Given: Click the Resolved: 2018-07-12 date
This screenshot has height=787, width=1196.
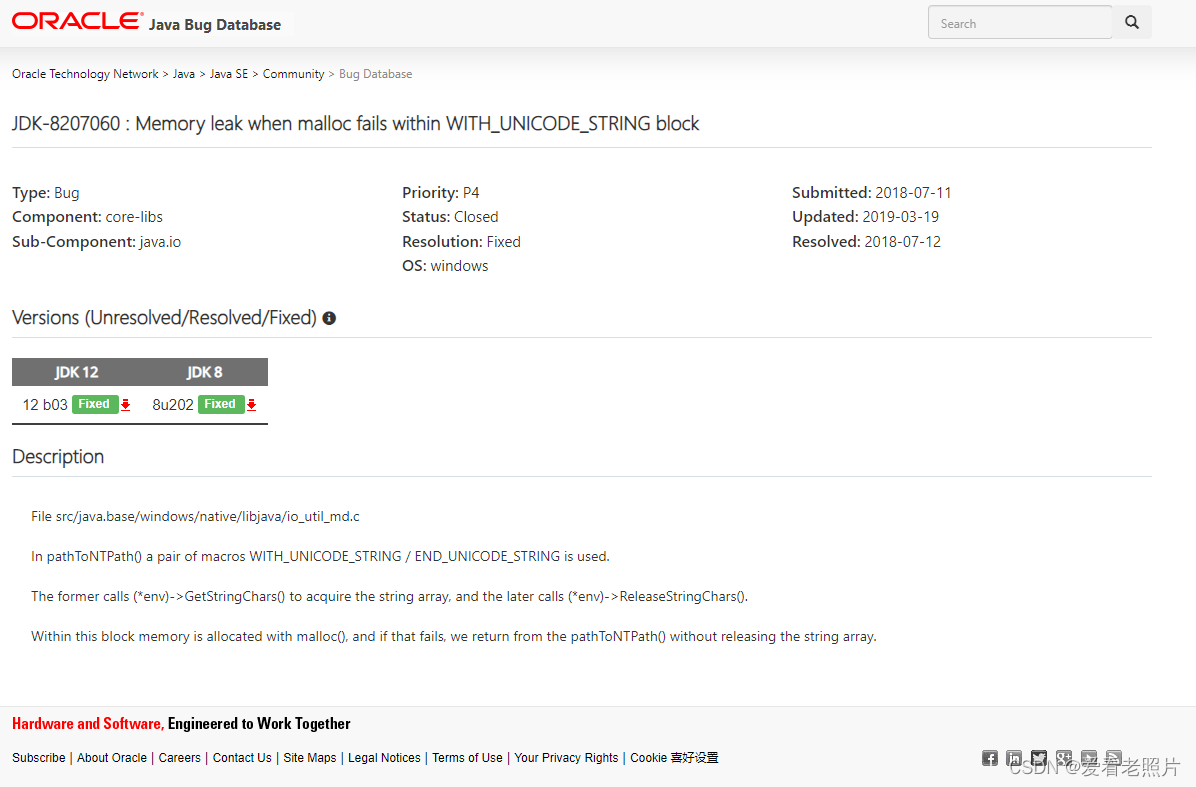Looking at the screenshot, I should (866, 242).
